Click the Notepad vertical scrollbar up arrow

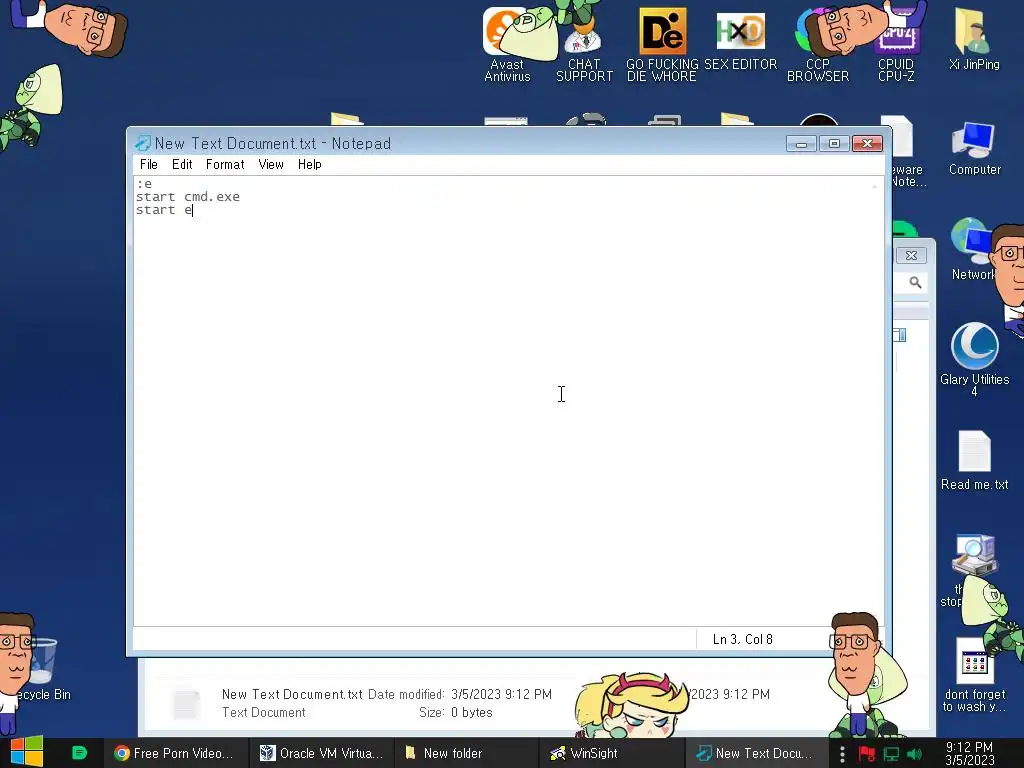tap(874, 186)
